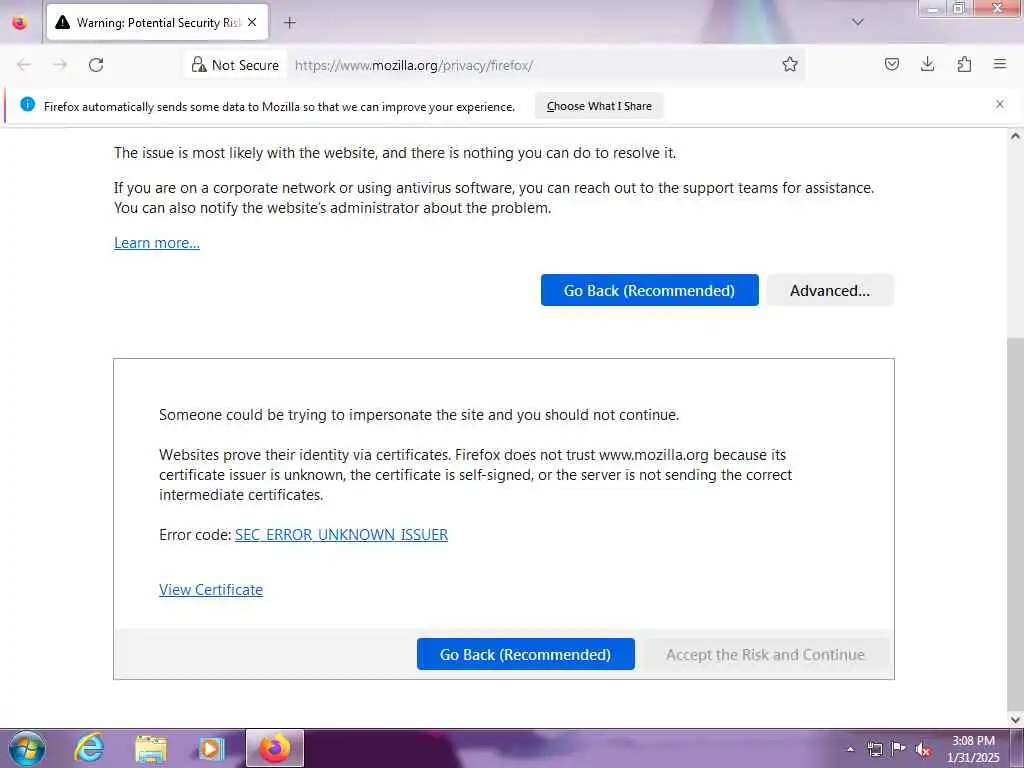The height and width of the screenshot is (768, 1024).
Task: Reload the current page
Action: (x=96, y=65)
